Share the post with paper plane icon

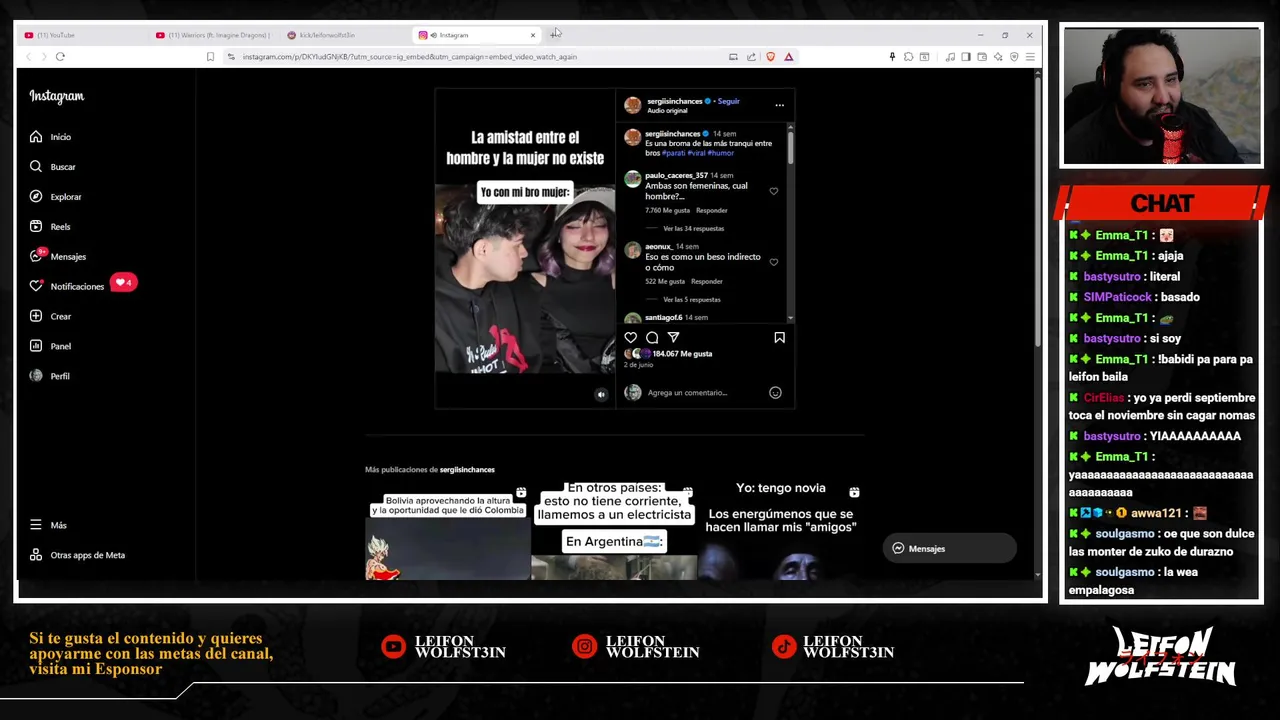pyautogui.click(x=673, y=338)
